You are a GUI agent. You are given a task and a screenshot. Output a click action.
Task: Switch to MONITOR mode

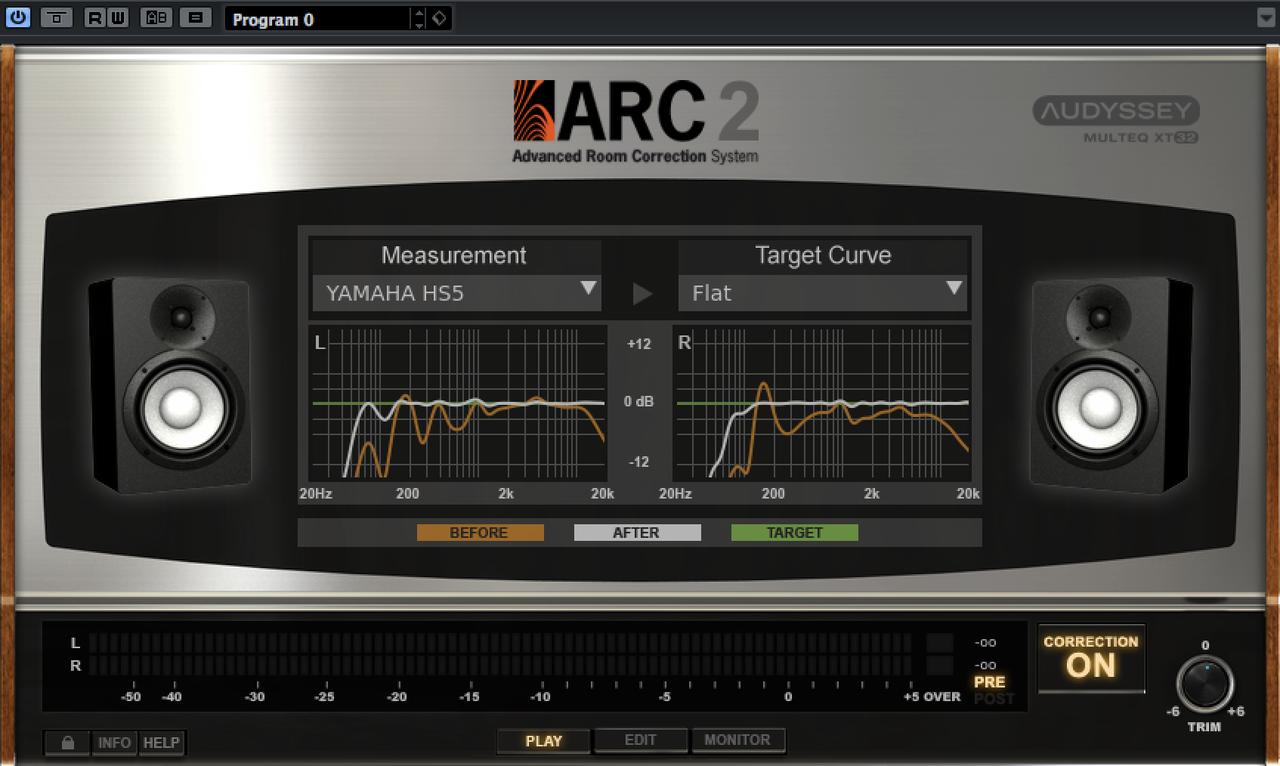tap(738, 741)
